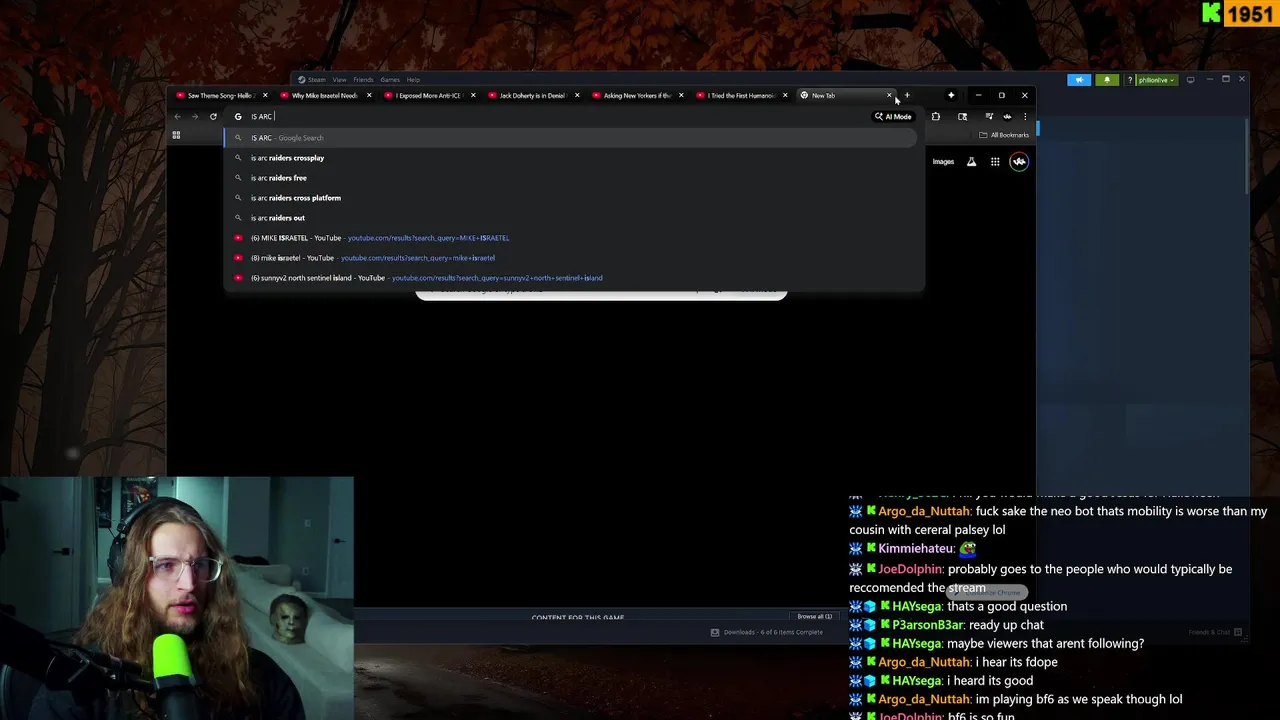Open the Friends menu in Steam

(x=363, y=80)
